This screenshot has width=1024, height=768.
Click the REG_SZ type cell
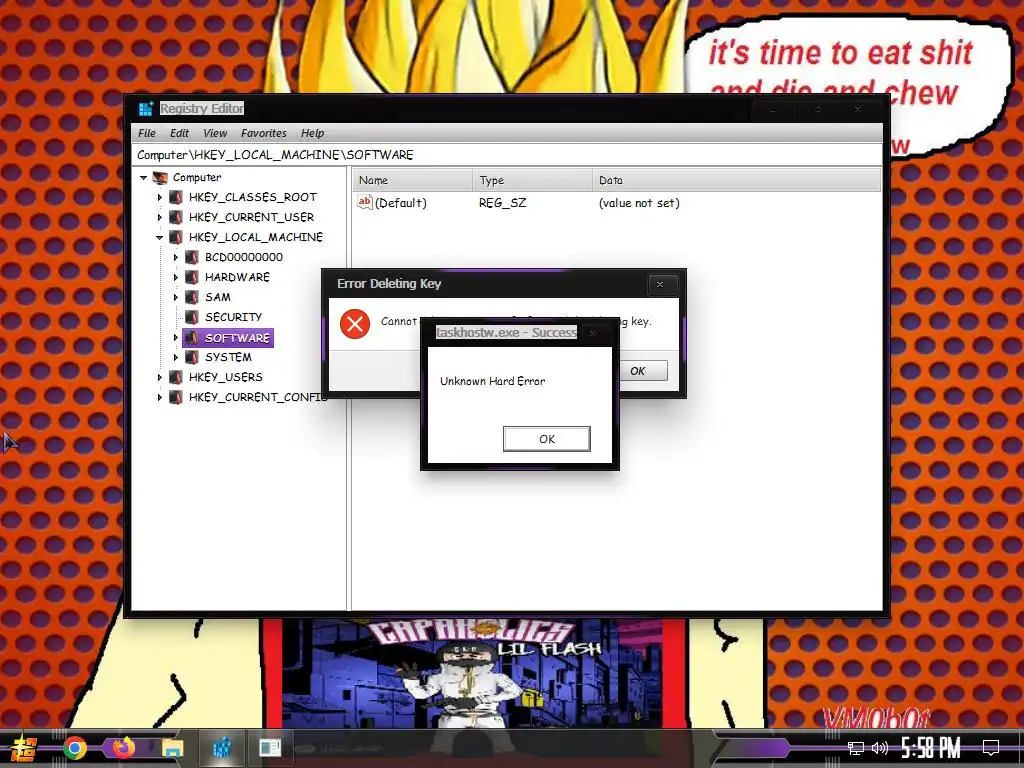pos(502,203)
